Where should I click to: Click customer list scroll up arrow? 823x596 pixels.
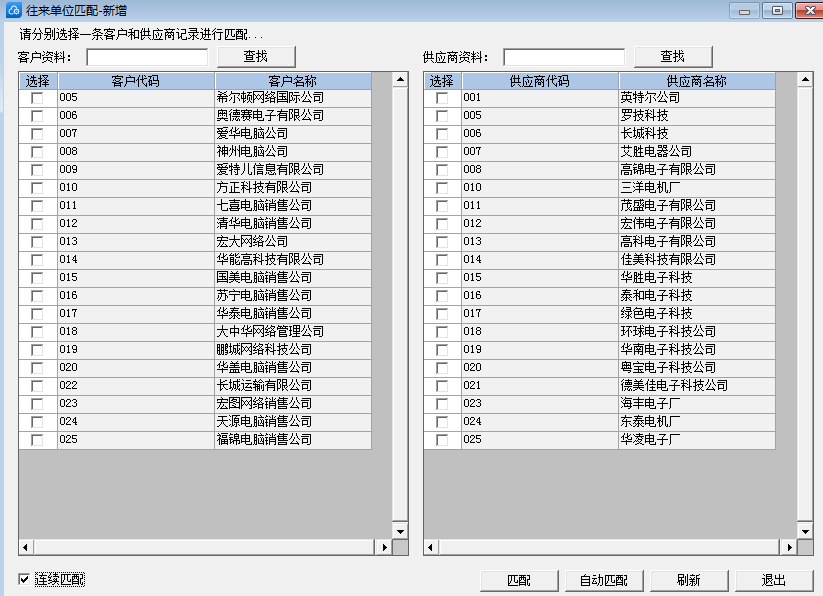tap(400, 80)
